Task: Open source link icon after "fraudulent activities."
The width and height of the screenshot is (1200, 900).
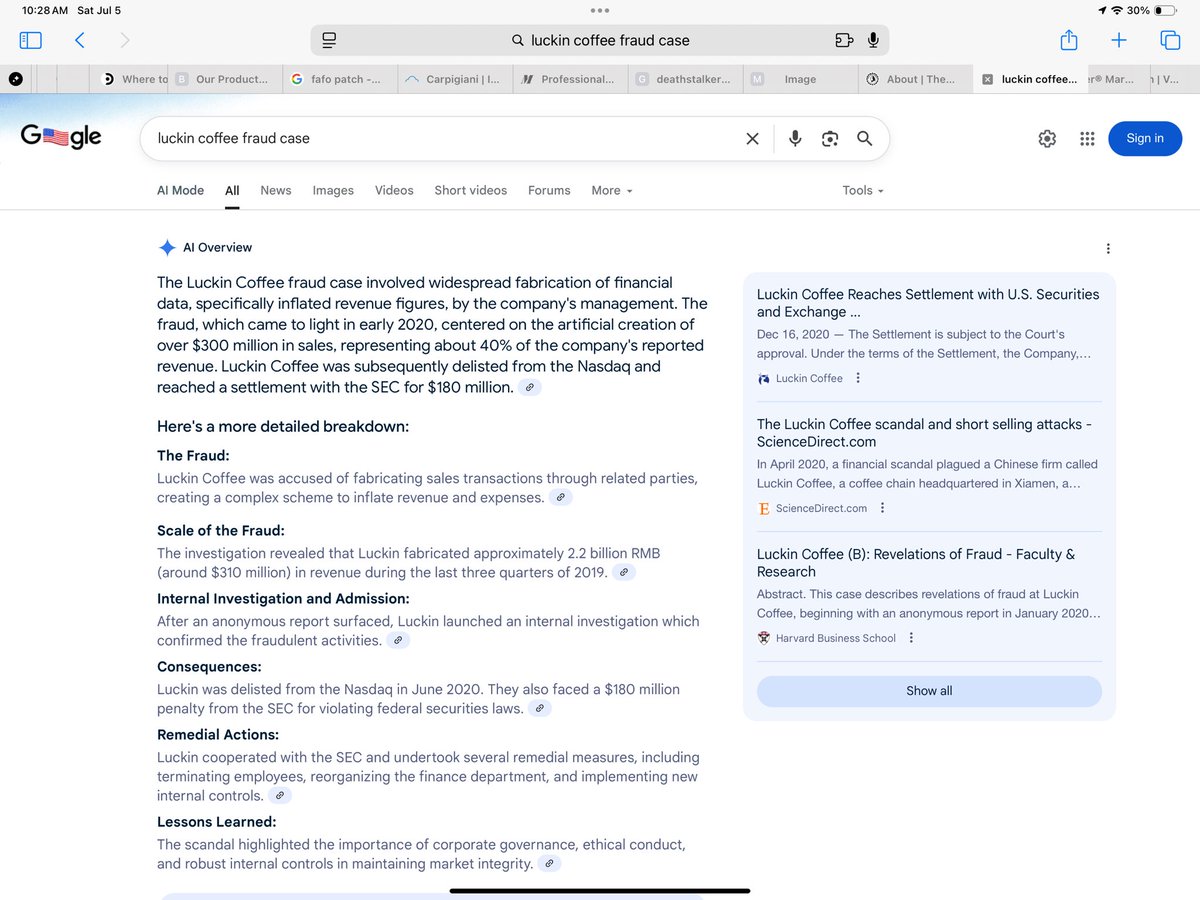Action: coord(398,641)
